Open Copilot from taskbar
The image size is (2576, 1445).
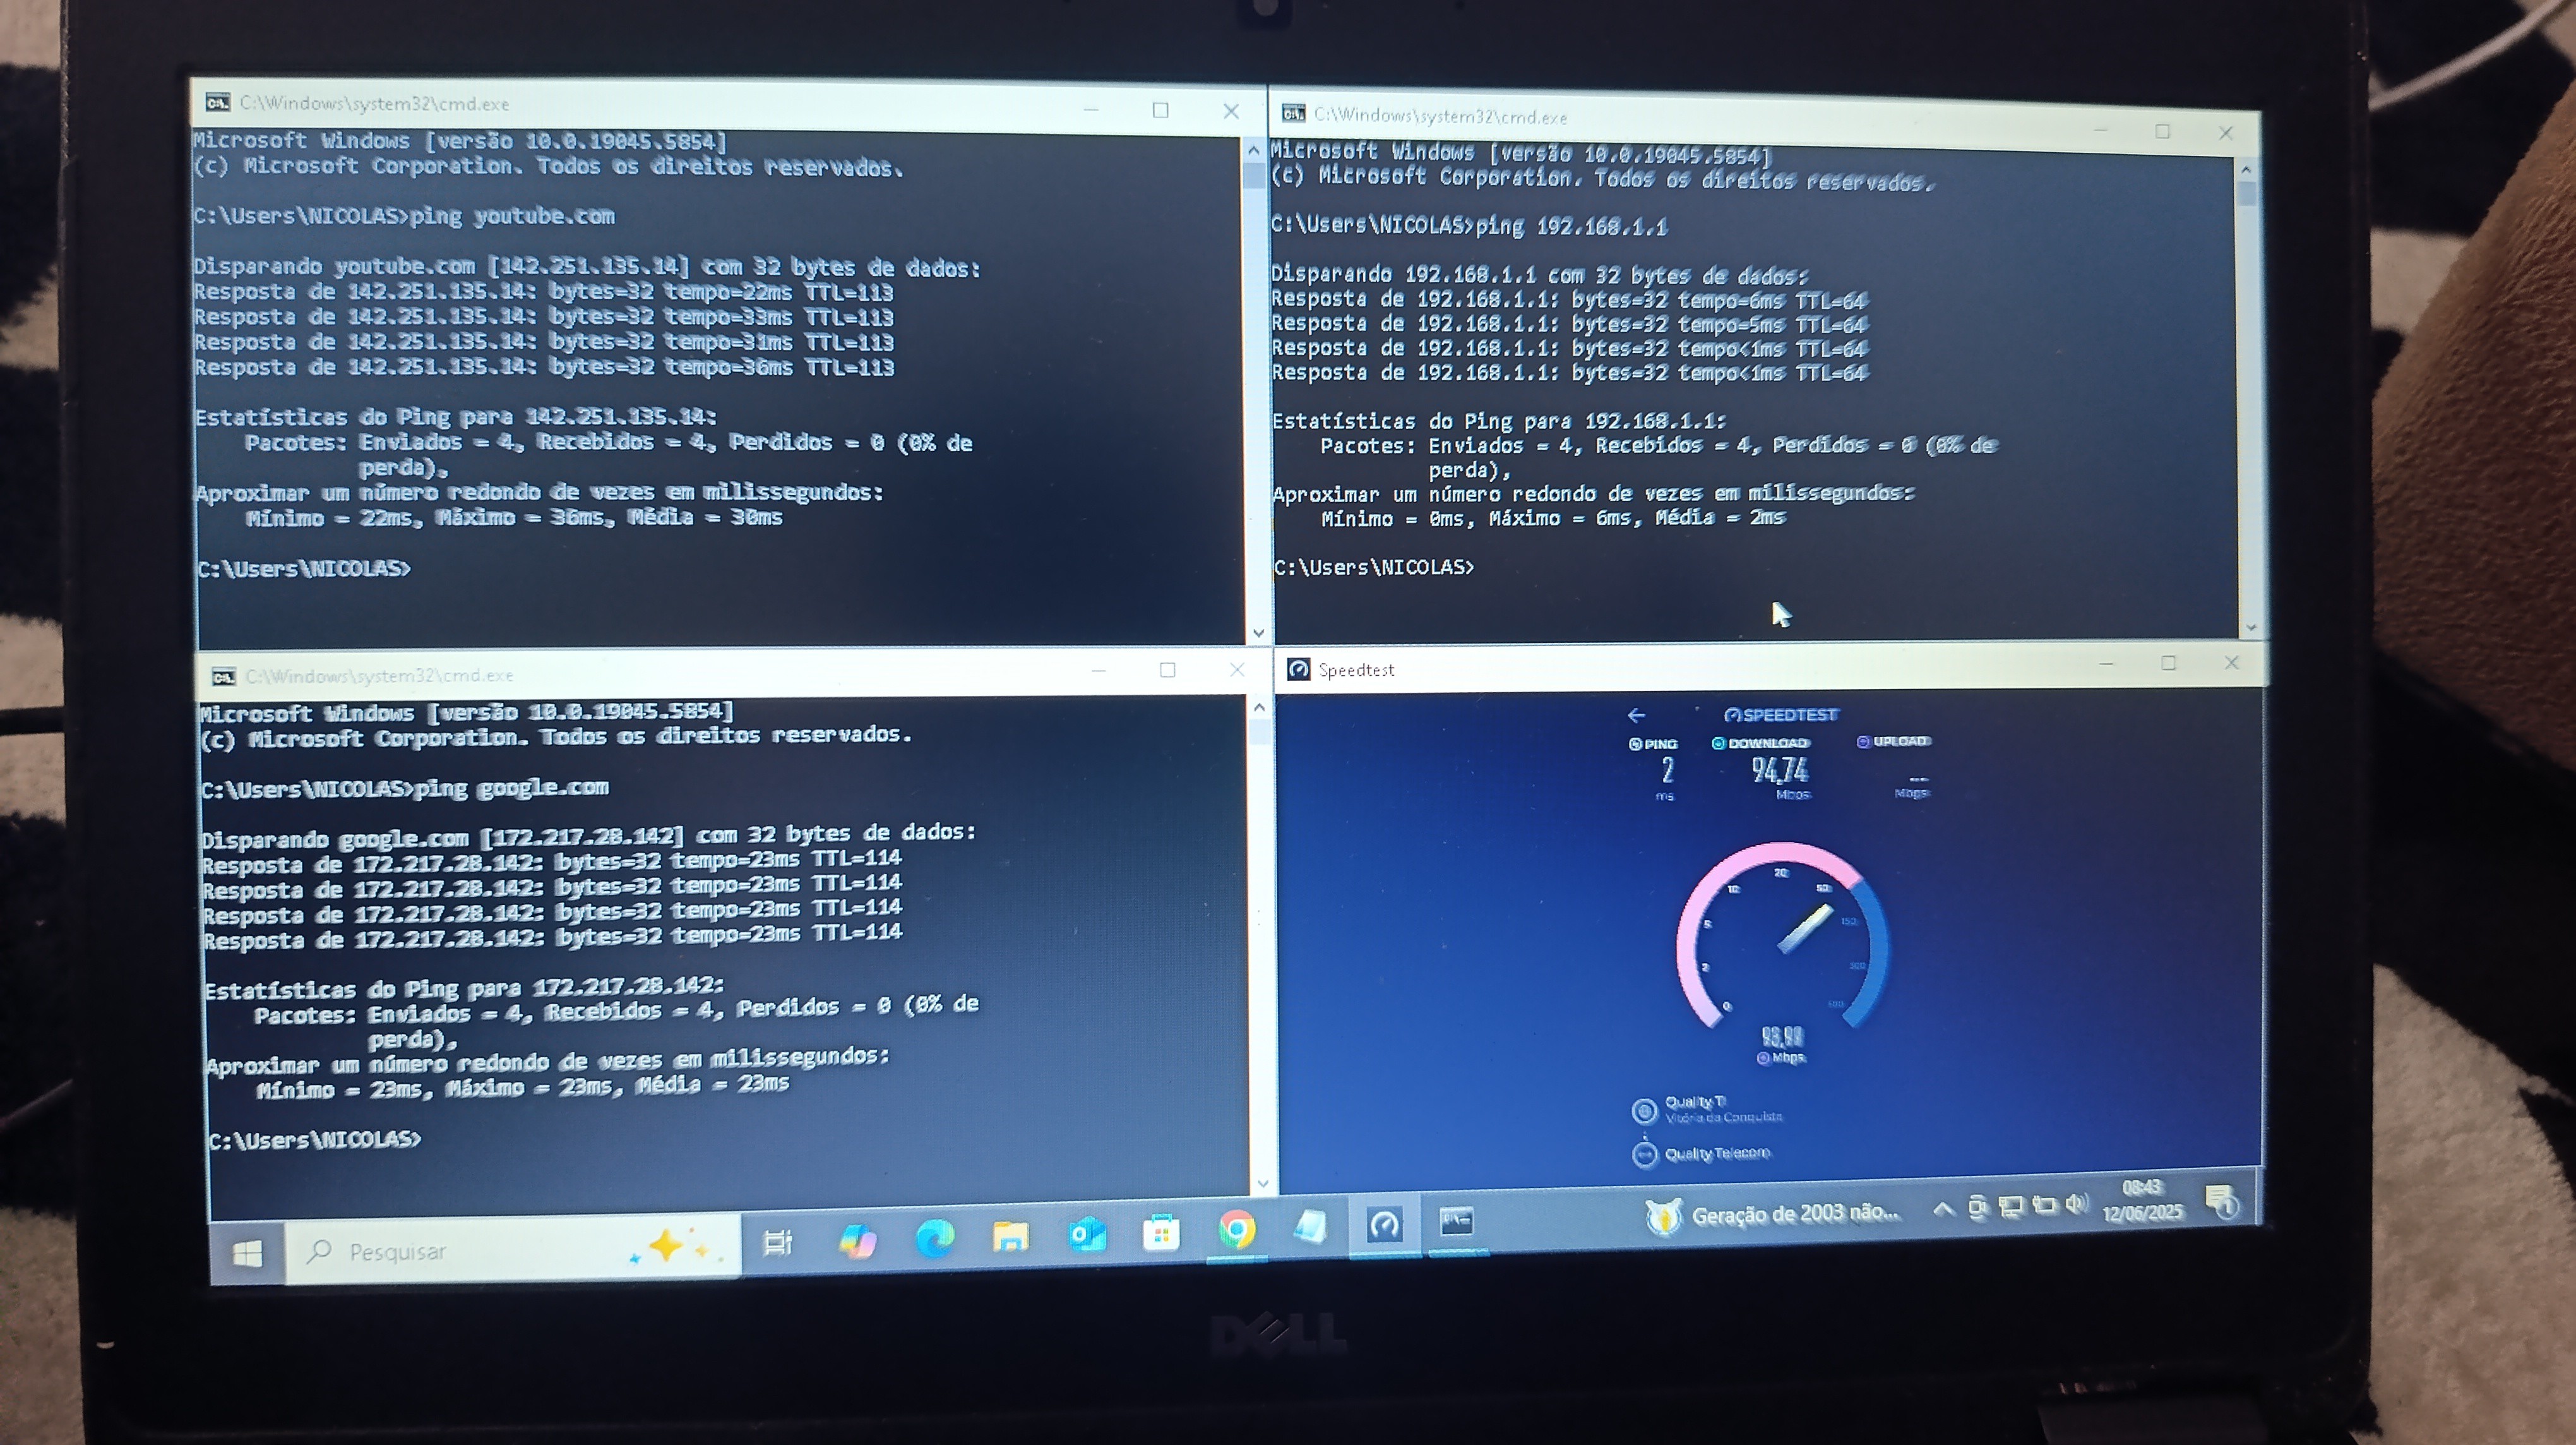pyautogui.click(x=857, y=1241)
